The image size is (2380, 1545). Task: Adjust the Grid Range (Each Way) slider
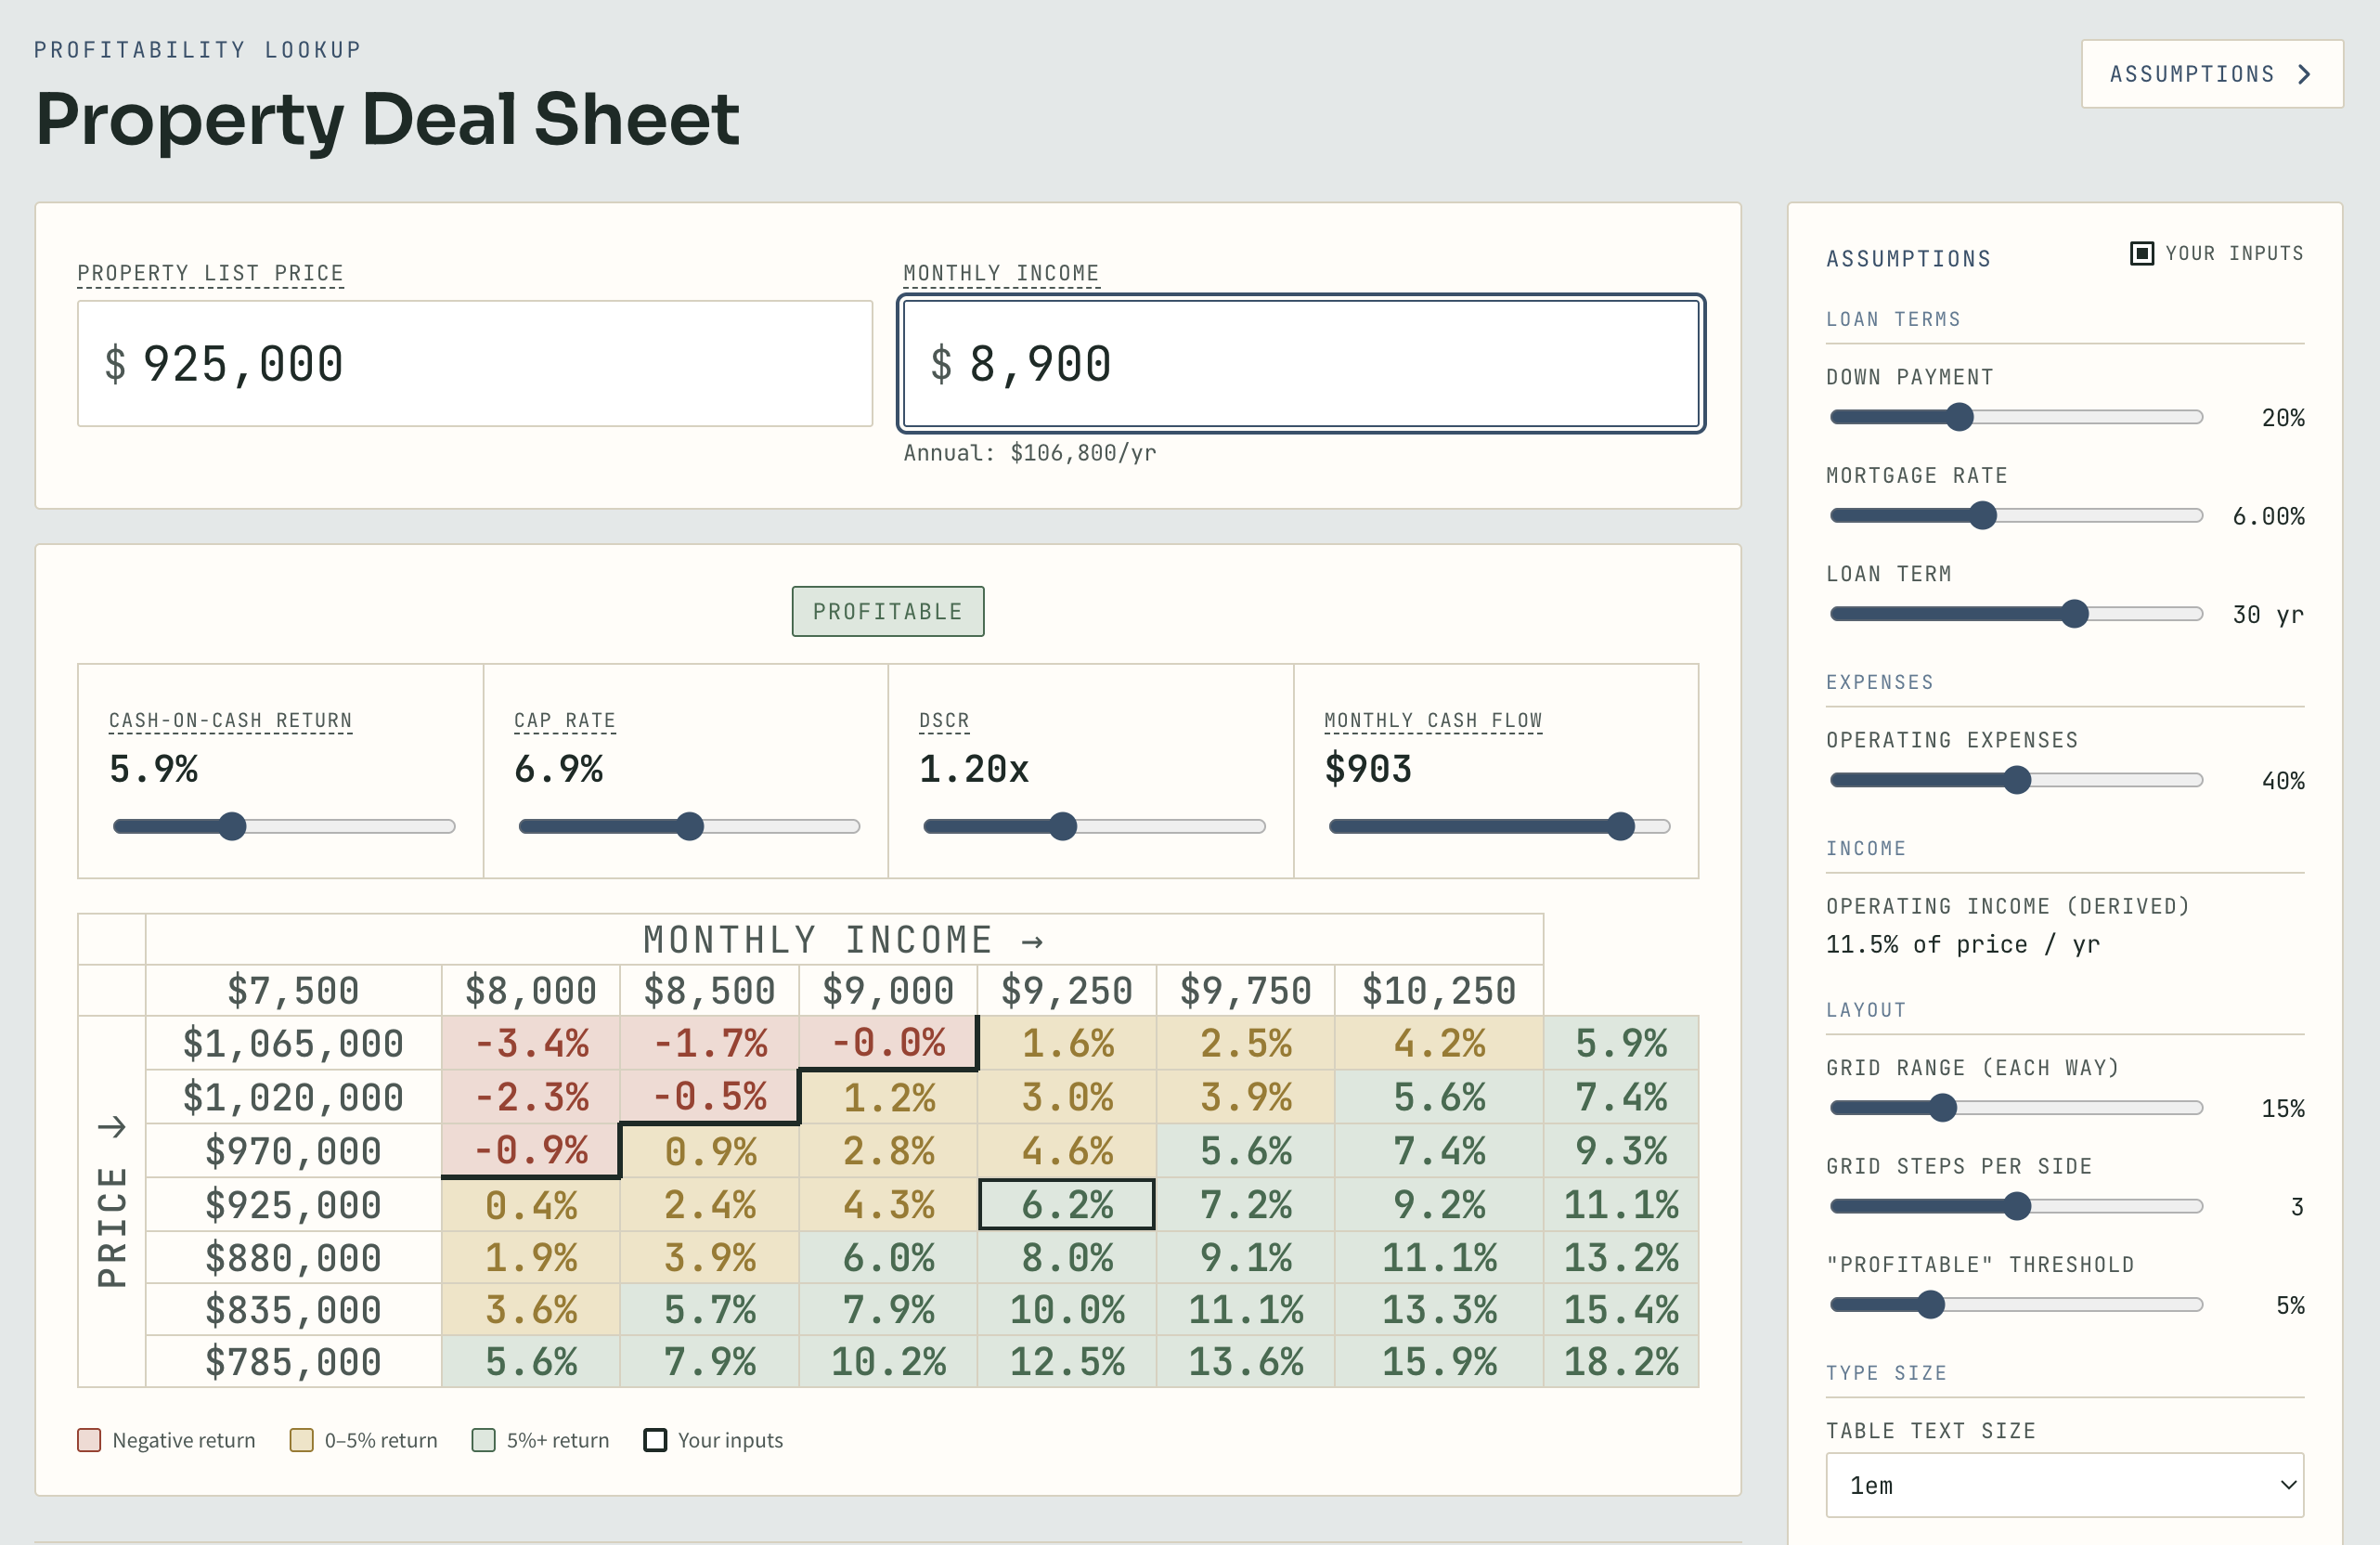[x=2016, y=1108]
